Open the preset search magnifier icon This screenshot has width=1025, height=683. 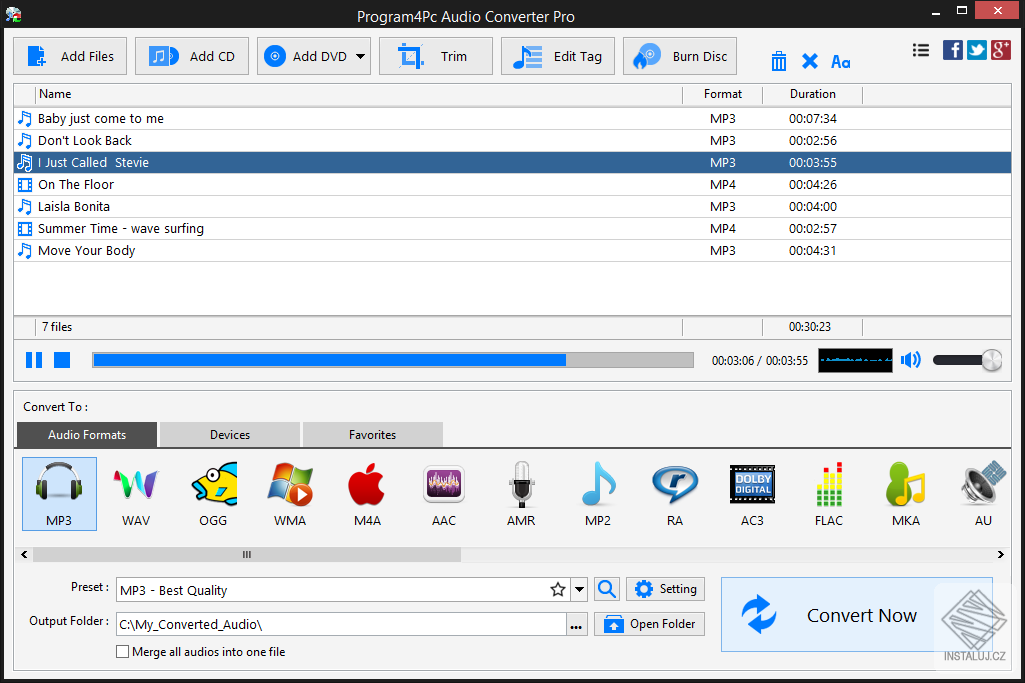(x=606, y=589)
